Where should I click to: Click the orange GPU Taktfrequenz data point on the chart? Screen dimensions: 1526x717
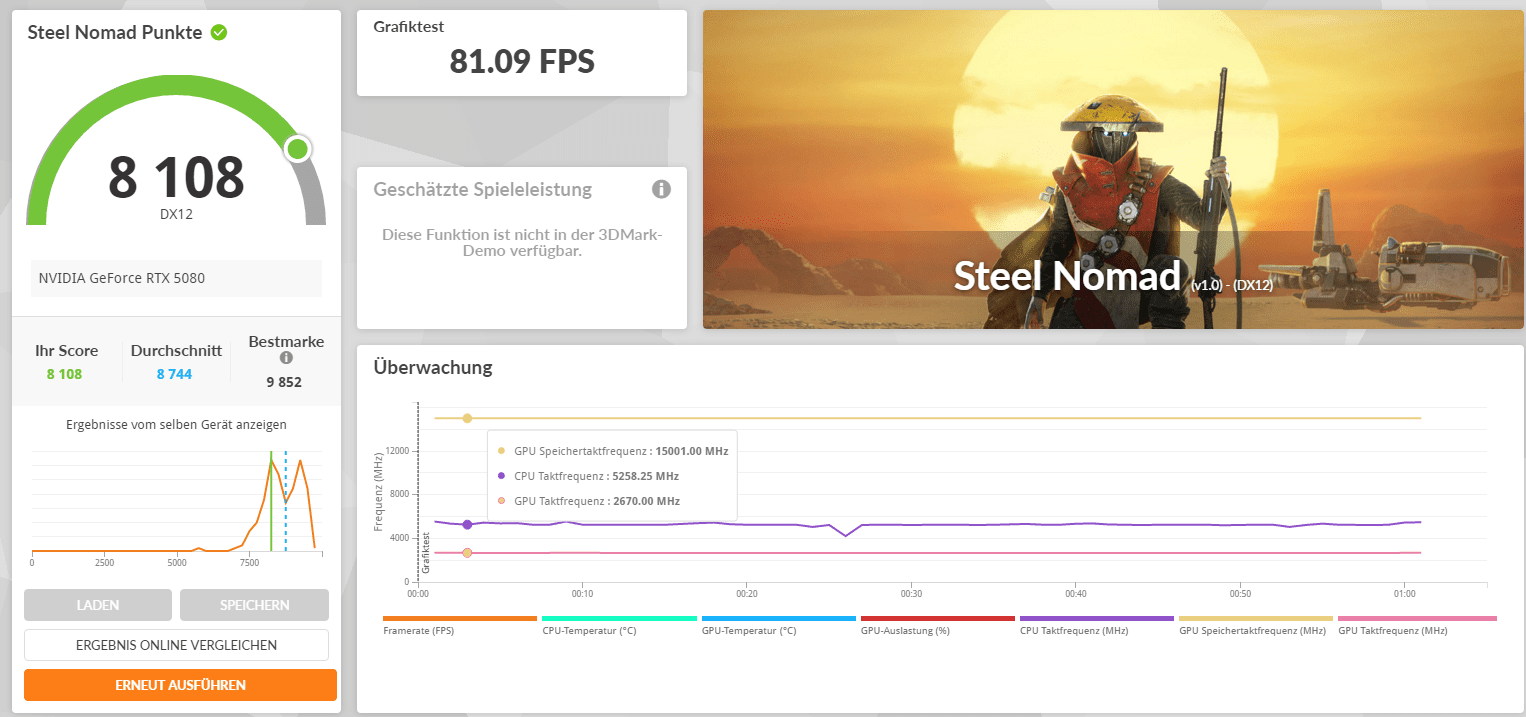click(x=467, y=553)
